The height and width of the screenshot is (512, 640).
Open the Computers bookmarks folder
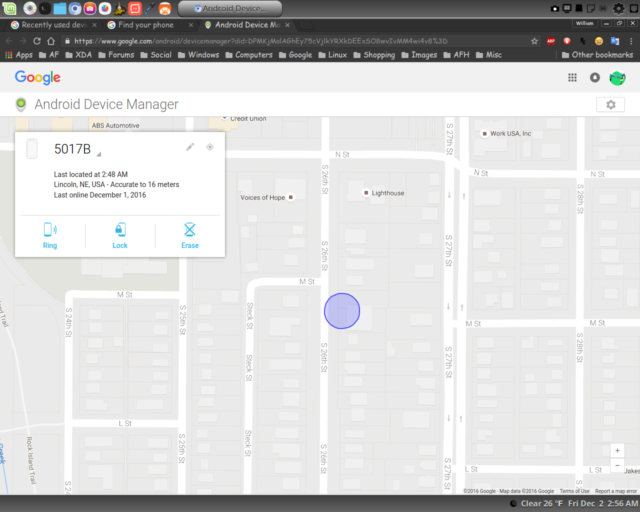coord(249,55)
